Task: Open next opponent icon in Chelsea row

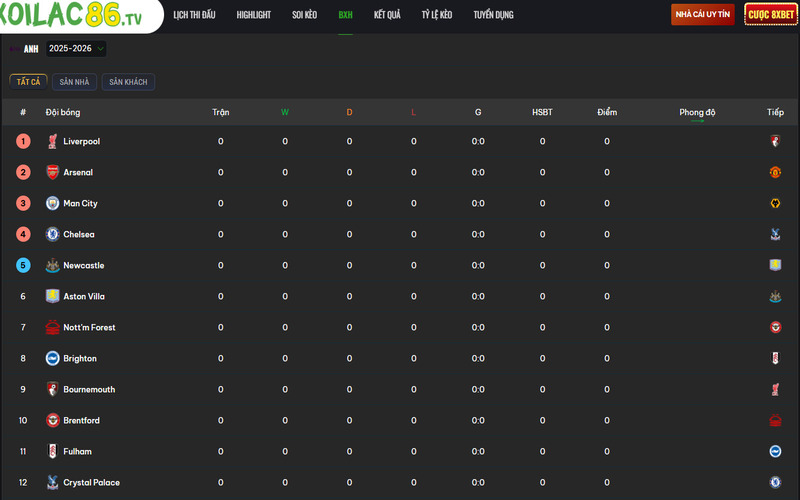Action: tap(775, 234)
